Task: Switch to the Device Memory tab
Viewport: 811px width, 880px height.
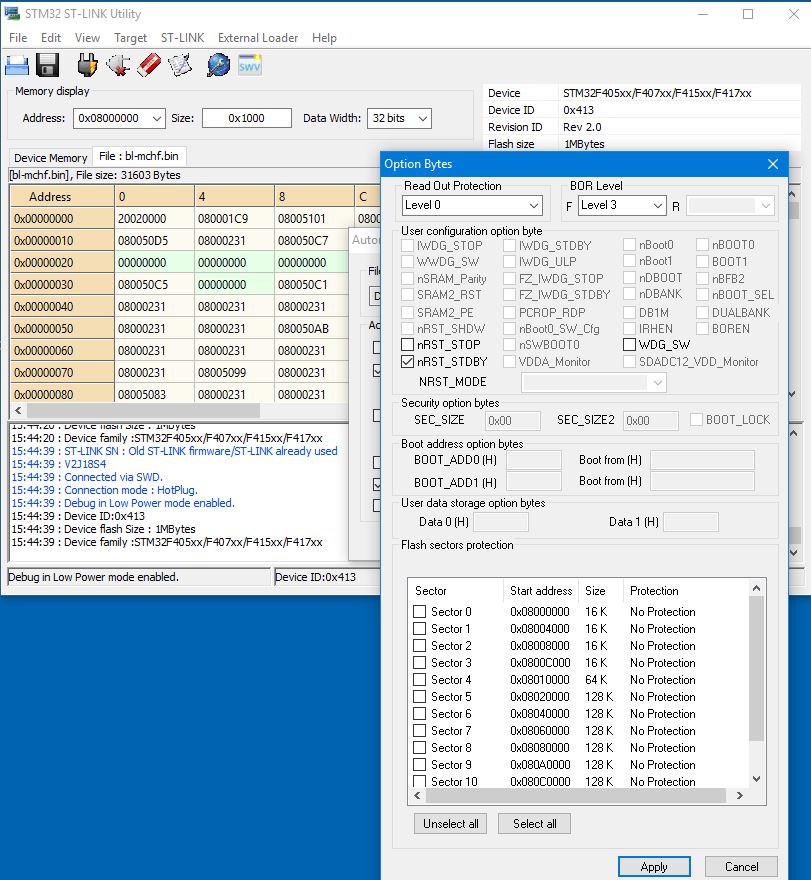Action: click(x=51, y=158)
